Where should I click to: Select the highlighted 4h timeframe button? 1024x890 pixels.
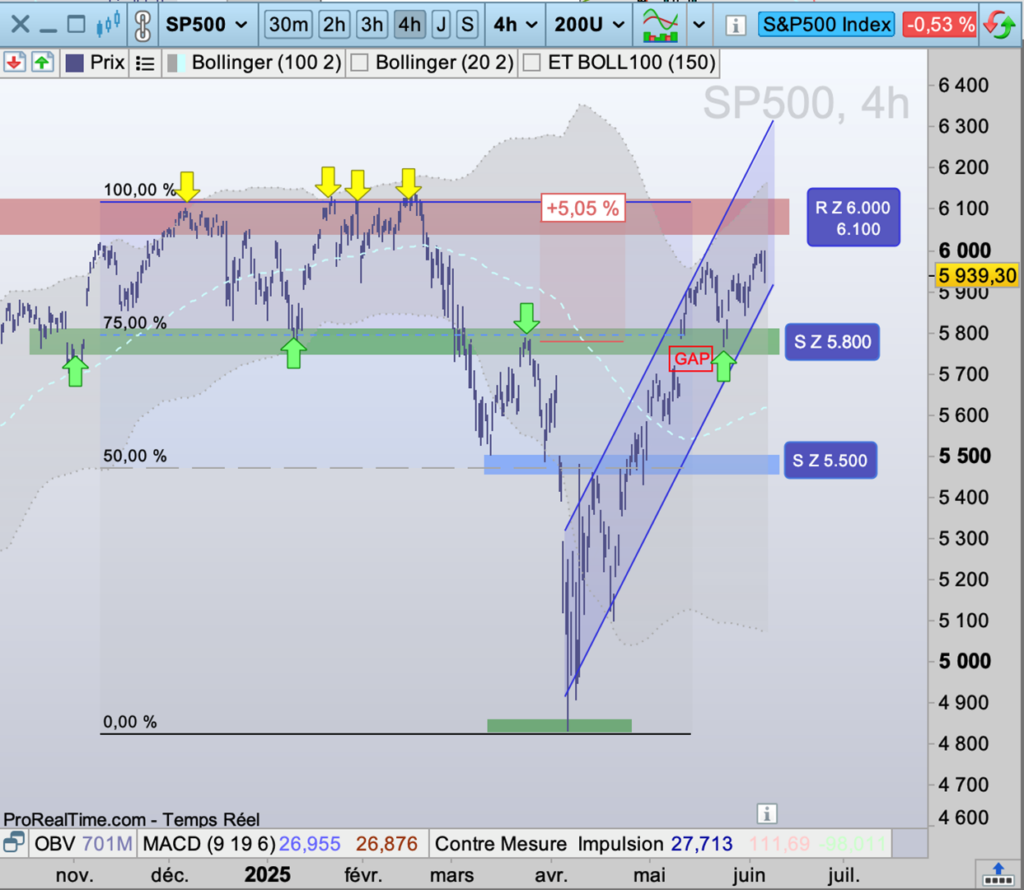[x=409, y=25]
